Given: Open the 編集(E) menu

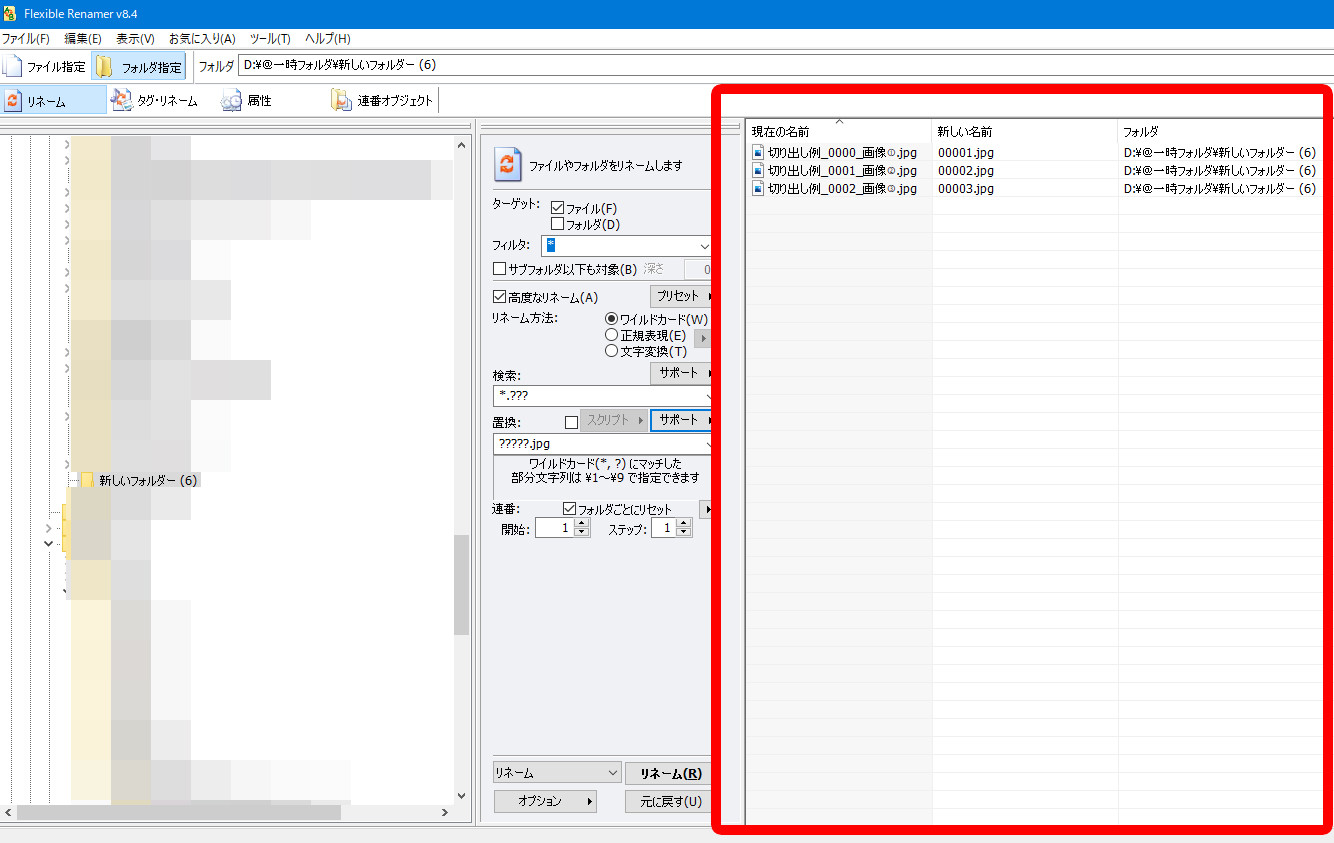Looking at the screenshot, I should (82, 39).
